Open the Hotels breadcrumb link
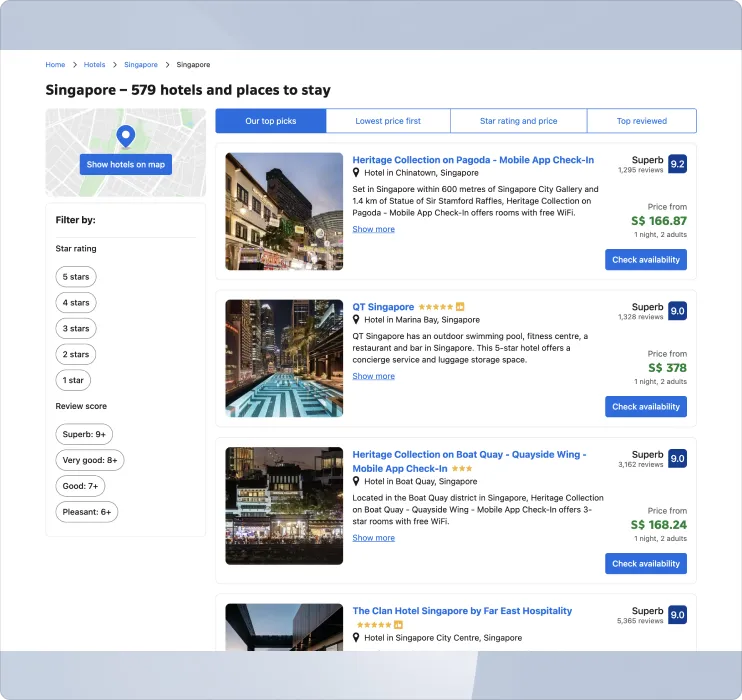 (x=95, y=65)
